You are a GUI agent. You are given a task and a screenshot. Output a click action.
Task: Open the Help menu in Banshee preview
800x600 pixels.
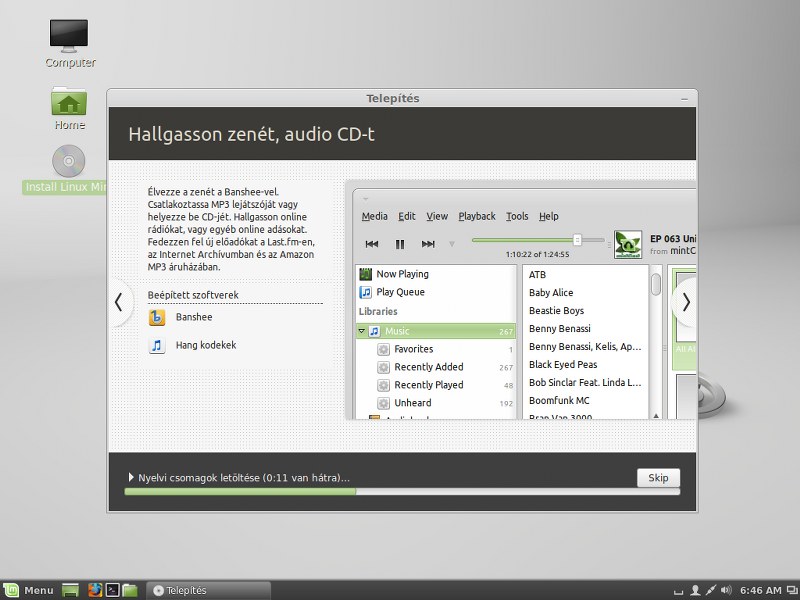click(x=549, y=216)
